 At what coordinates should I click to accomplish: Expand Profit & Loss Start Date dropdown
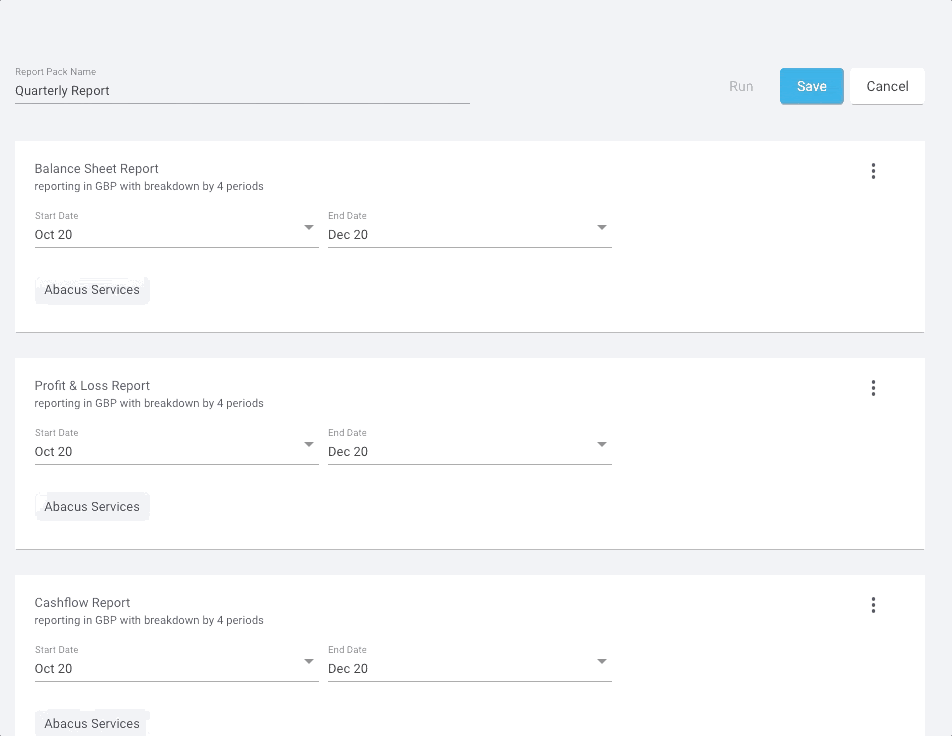[176, 450]
